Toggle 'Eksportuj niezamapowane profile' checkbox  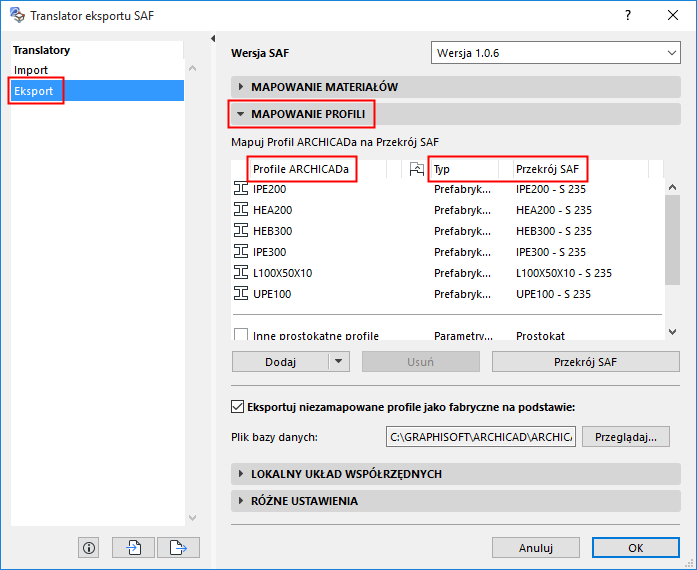(x=237, y=407)
